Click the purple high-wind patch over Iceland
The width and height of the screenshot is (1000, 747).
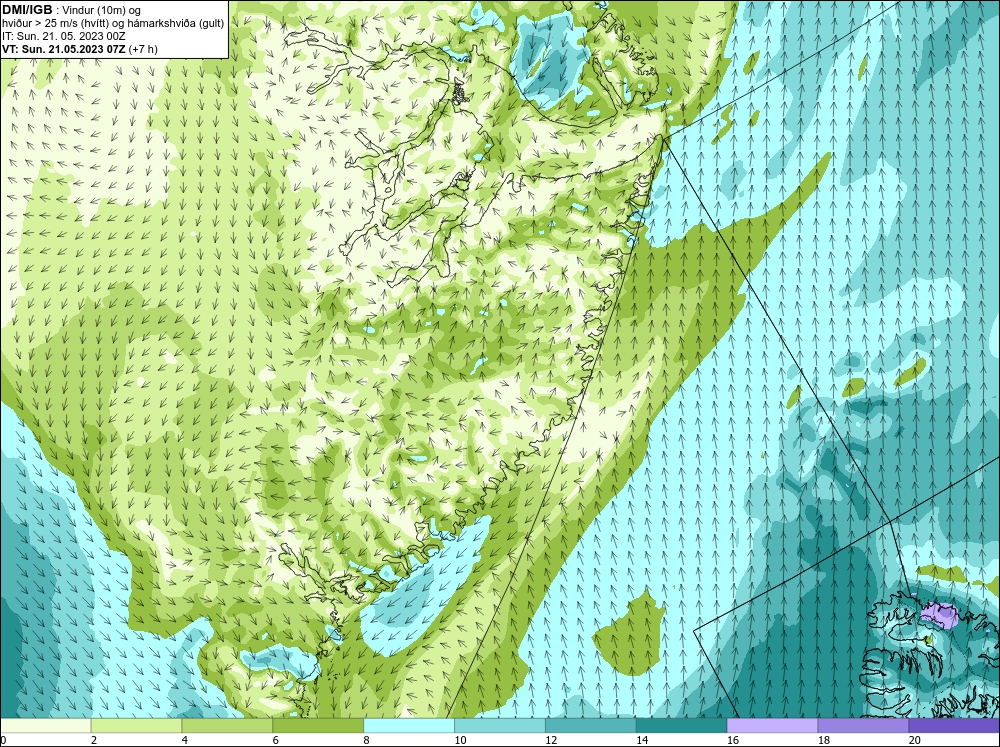tap(940, 615)
